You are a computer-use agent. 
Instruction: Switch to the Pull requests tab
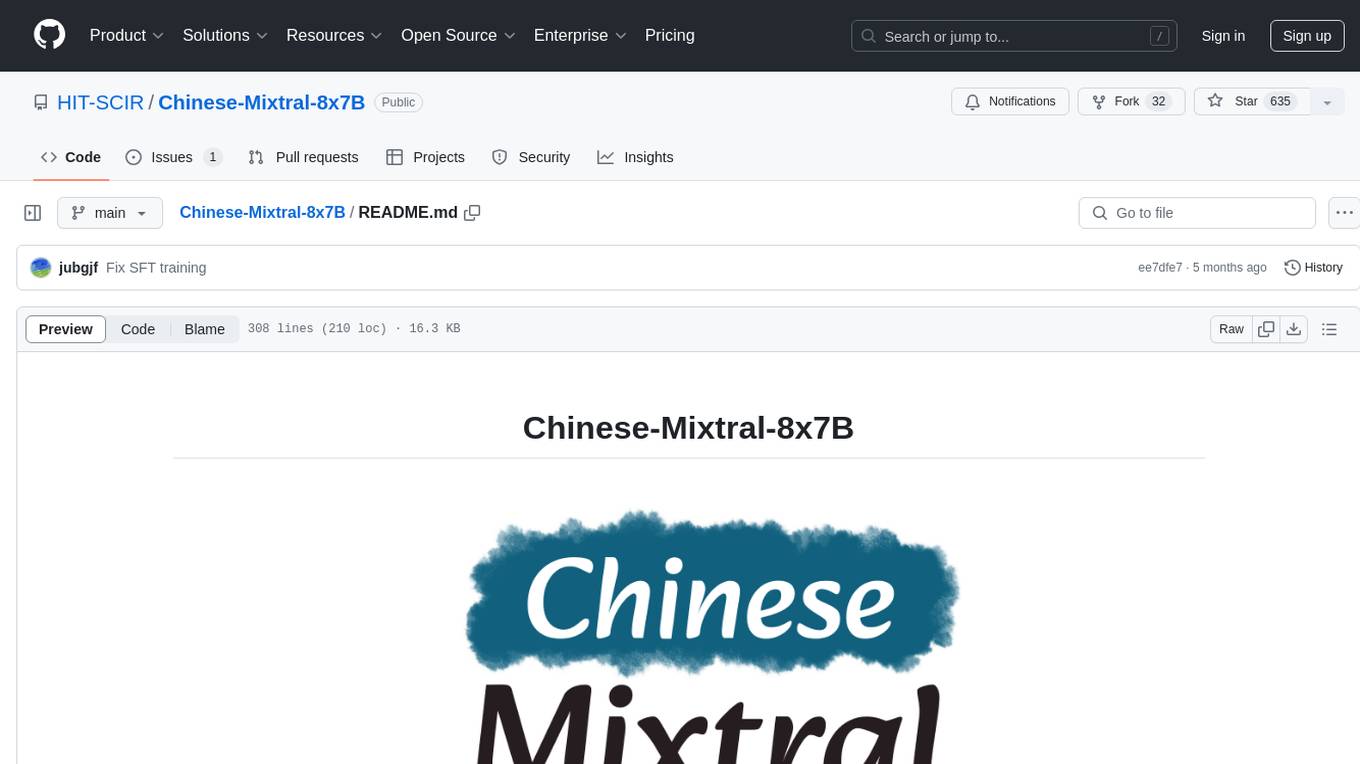point(303,157)
